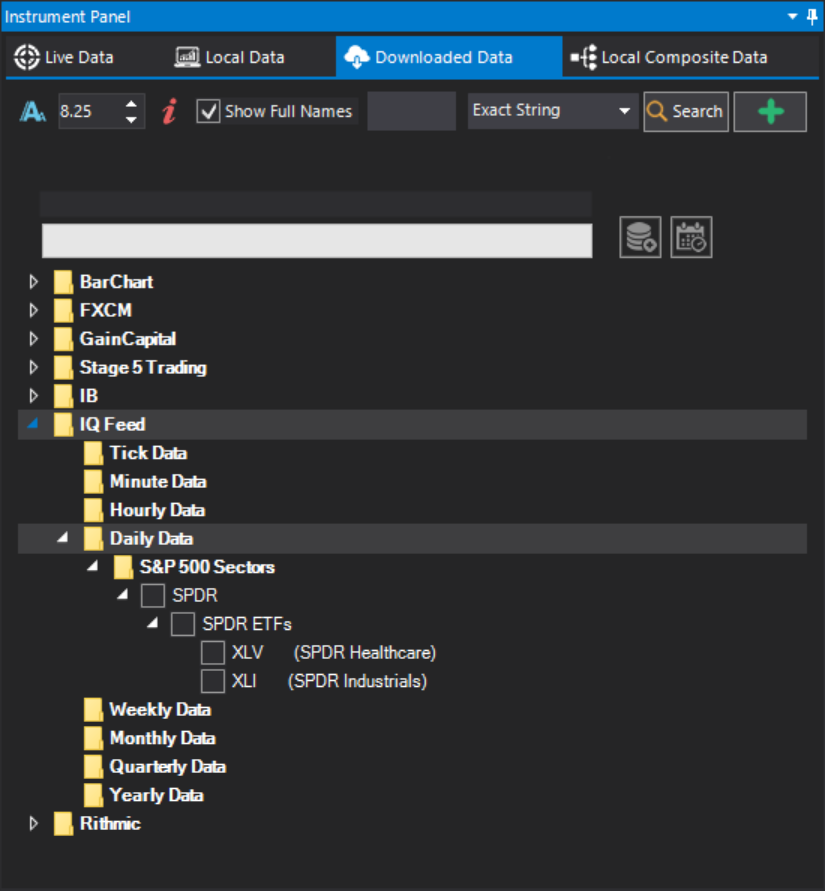This screenshot has height=891, width=825.
Task: Open the Exact String dropdown
Action: [553, 111]
